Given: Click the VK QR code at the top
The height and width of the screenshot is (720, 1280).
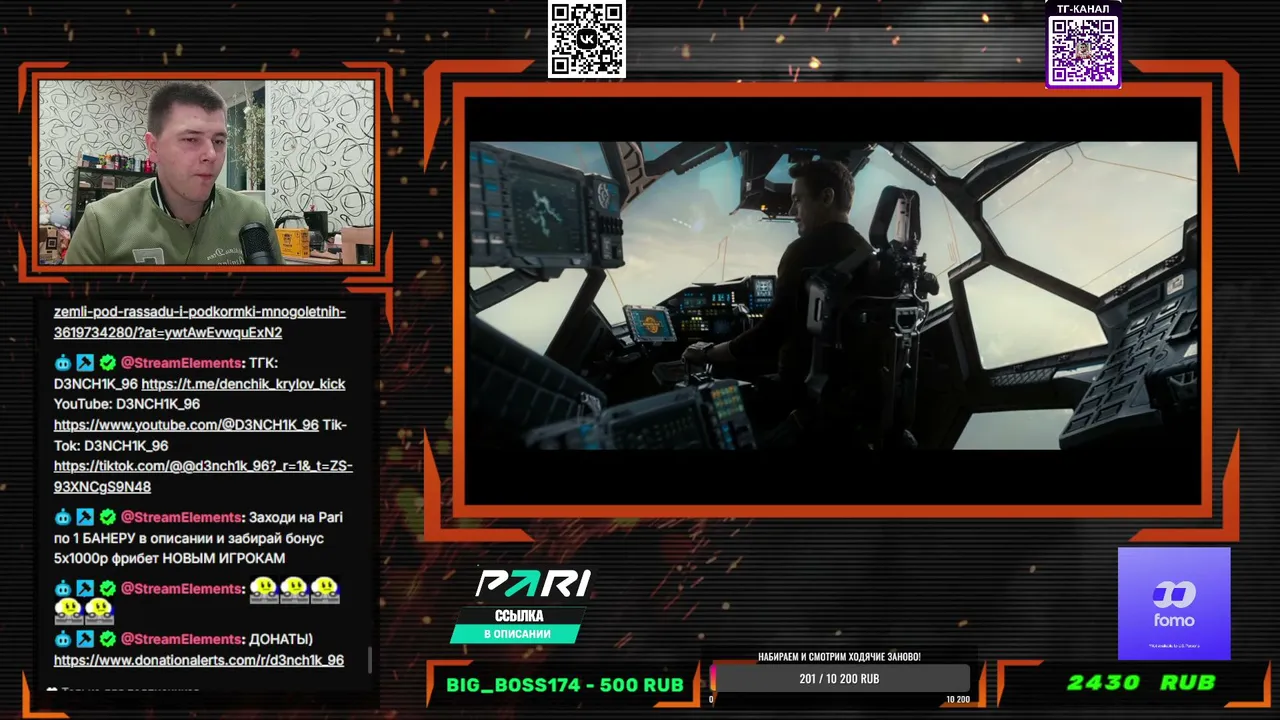Looking at the screenshot, I should point(587,39).
